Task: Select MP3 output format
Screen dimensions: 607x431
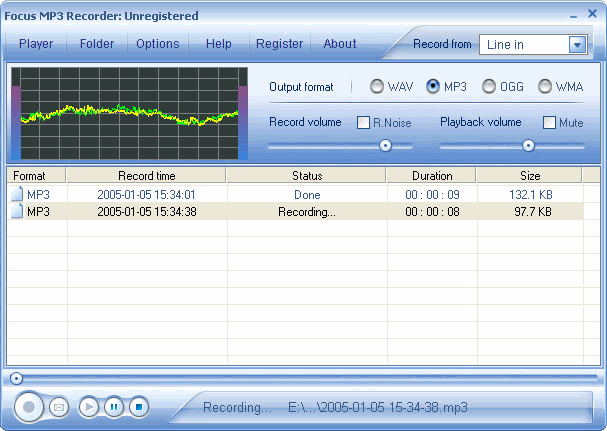Action: pos(433,86)
